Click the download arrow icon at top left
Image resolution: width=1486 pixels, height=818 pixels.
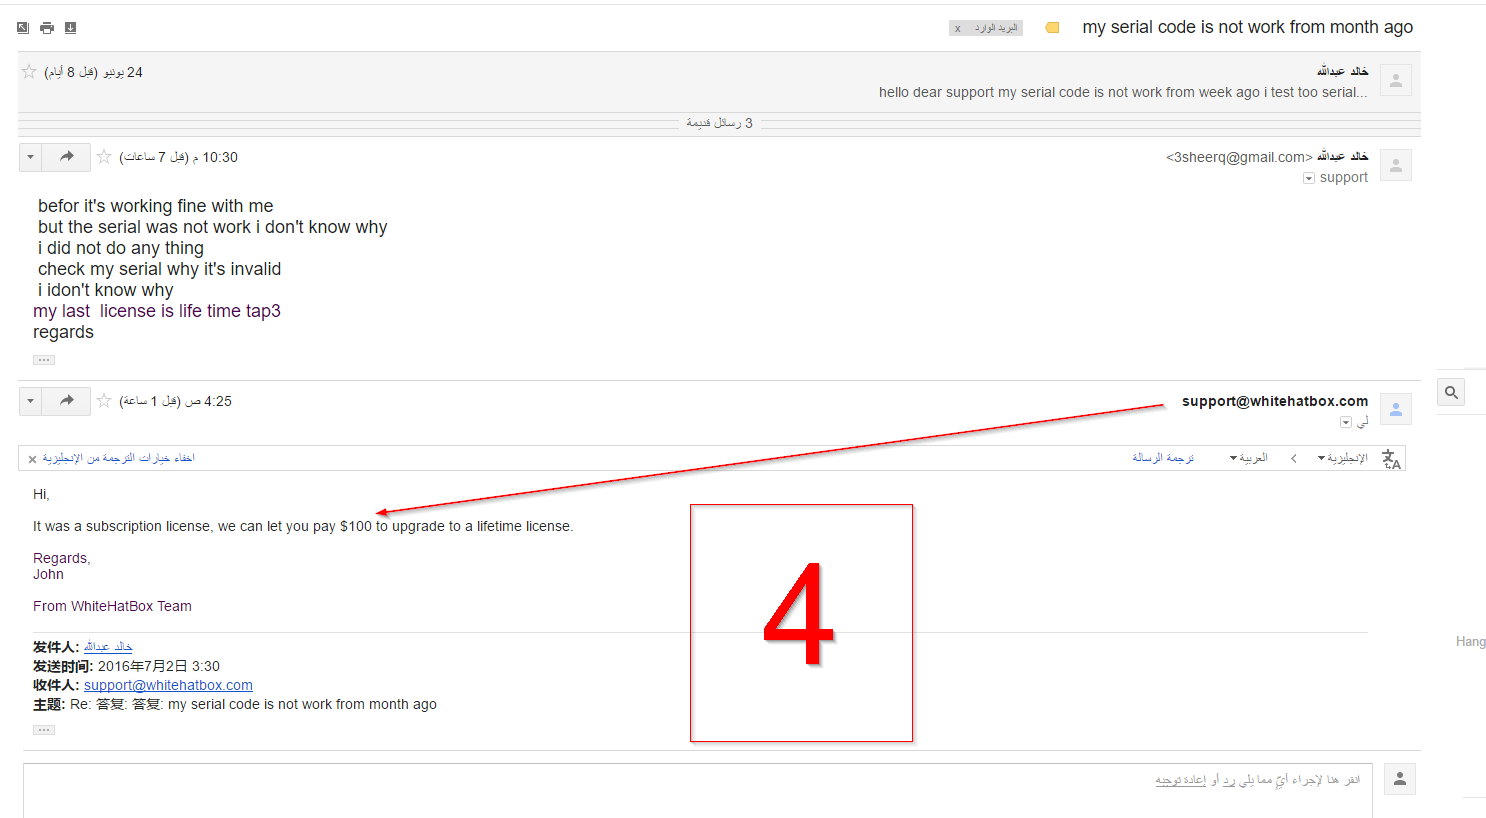pos(70,28)
